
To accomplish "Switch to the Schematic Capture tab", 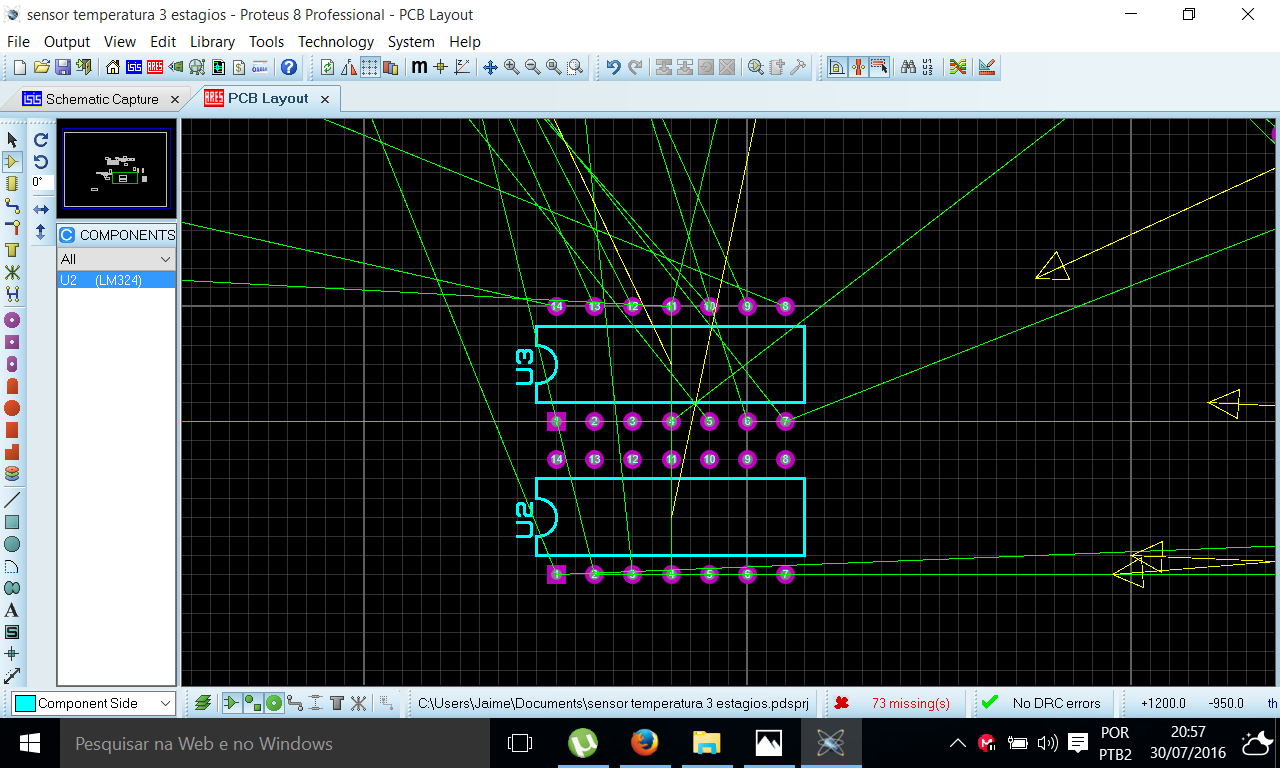I will [x=102, y=99].
